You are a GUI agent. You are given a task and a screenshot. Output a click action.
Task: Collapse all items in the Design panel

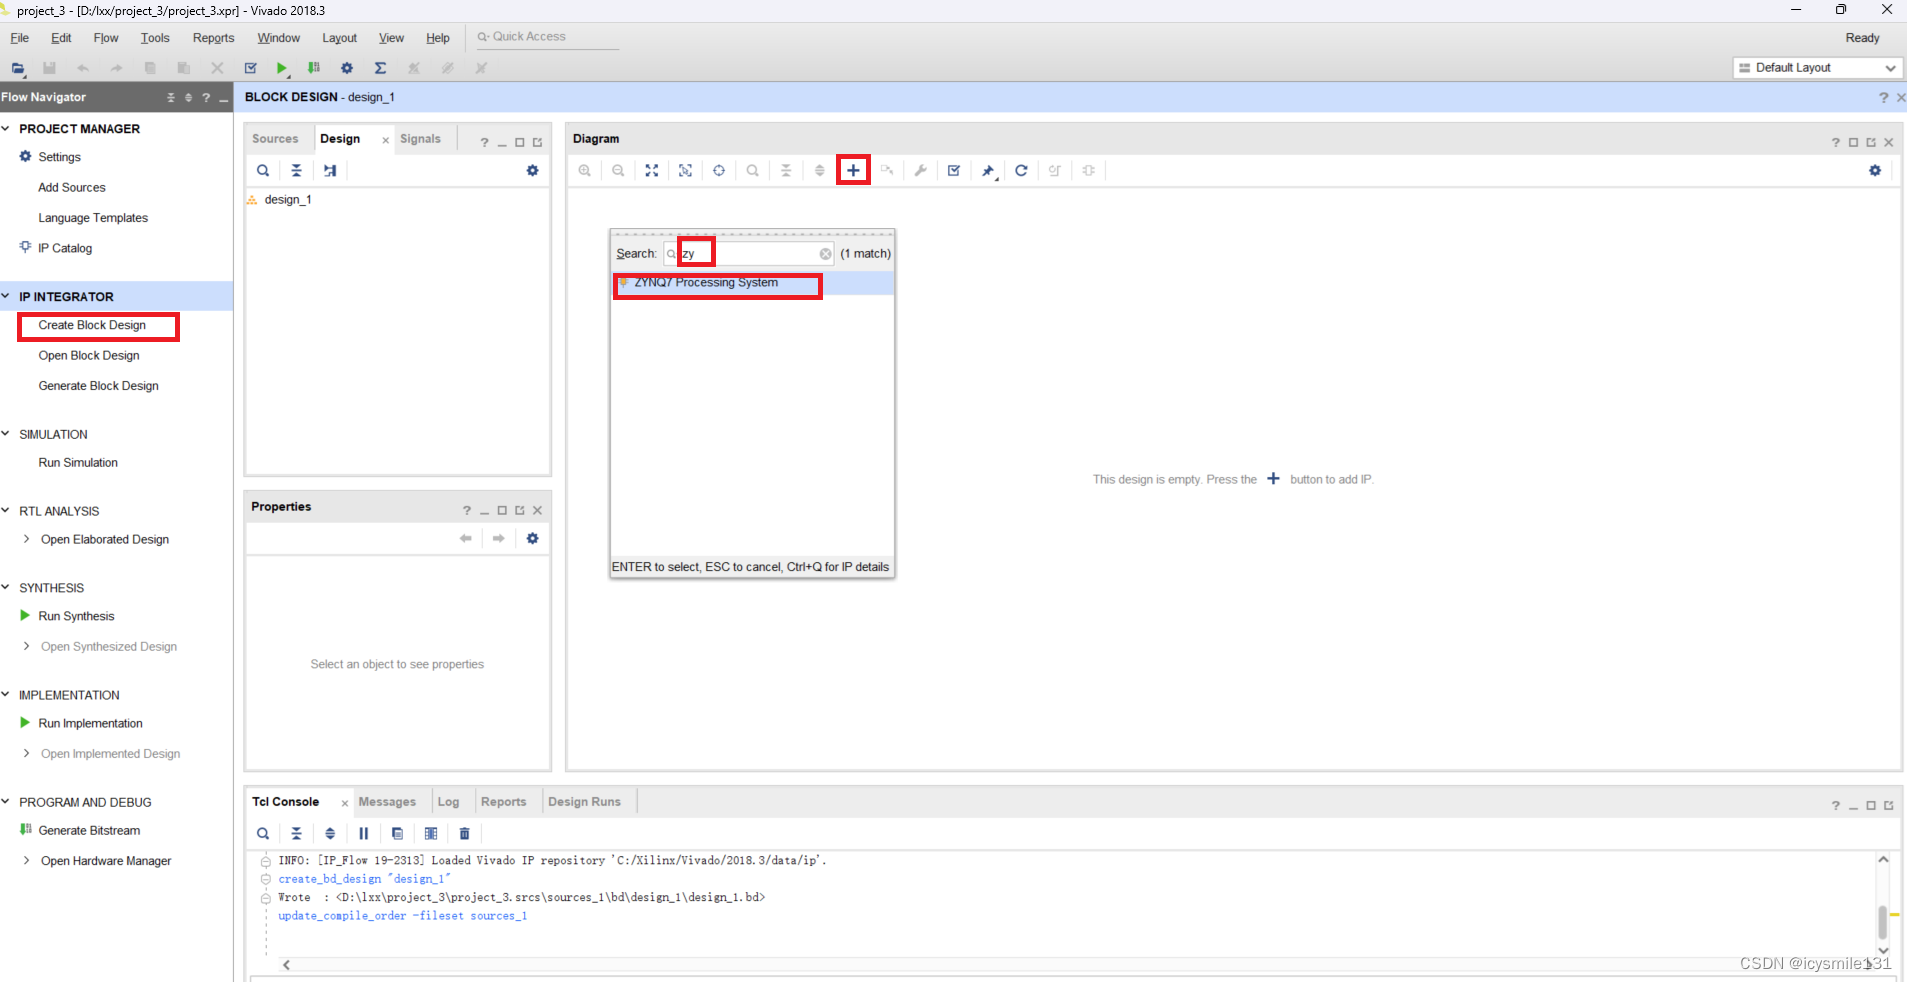296,170
